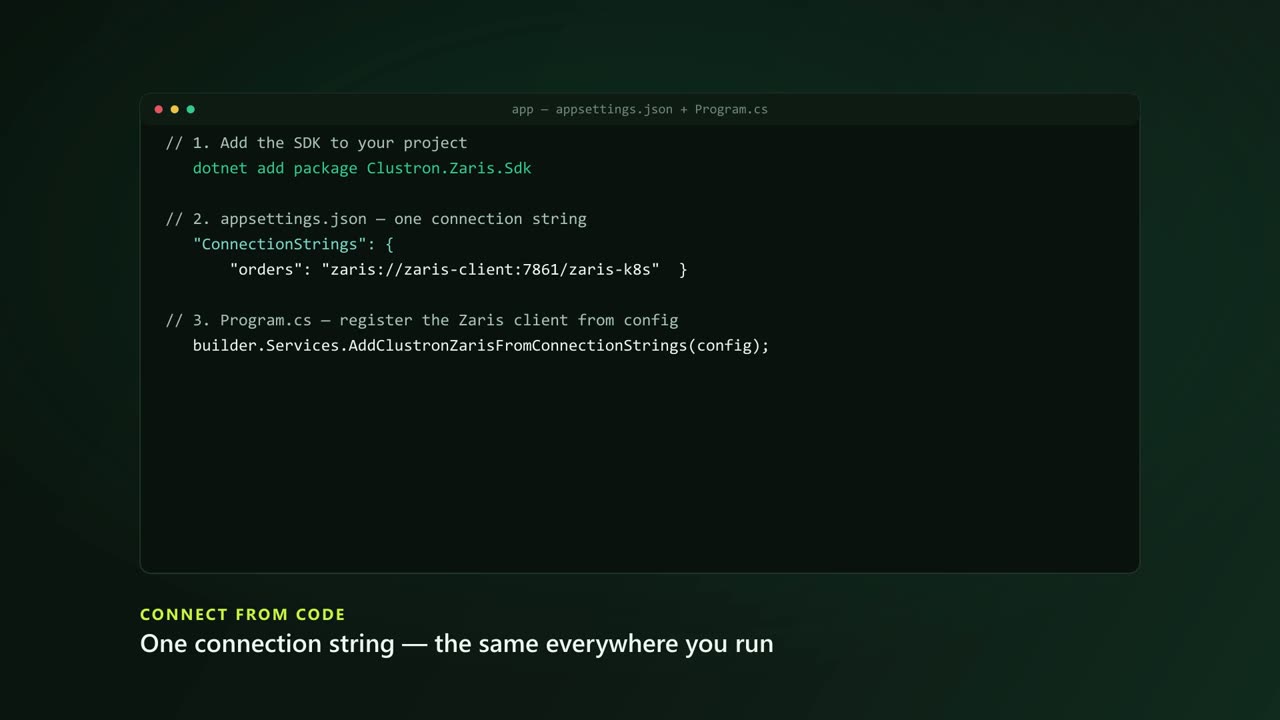The image size is (1280, 720).
Task: Click the green maximize dot in the window
Action: tap(190, 109)
